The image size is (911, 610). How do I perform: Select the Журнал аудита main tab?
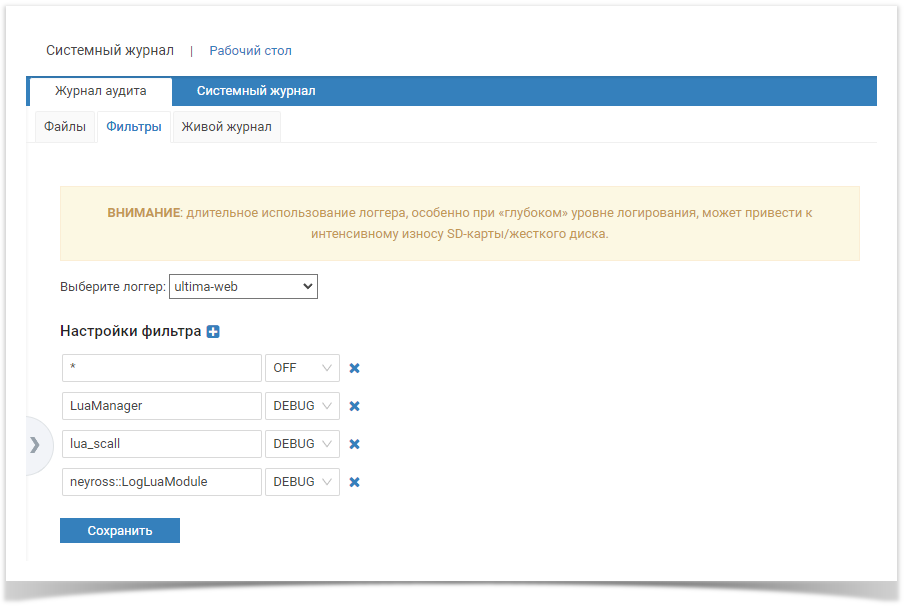point(100,91)
